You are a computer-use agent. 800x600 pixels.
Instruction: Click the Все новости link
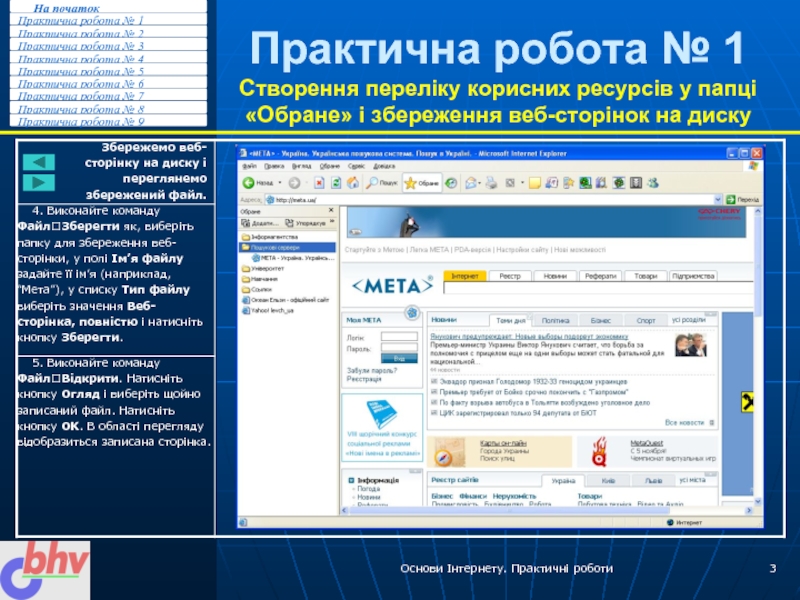click(684, 422)
